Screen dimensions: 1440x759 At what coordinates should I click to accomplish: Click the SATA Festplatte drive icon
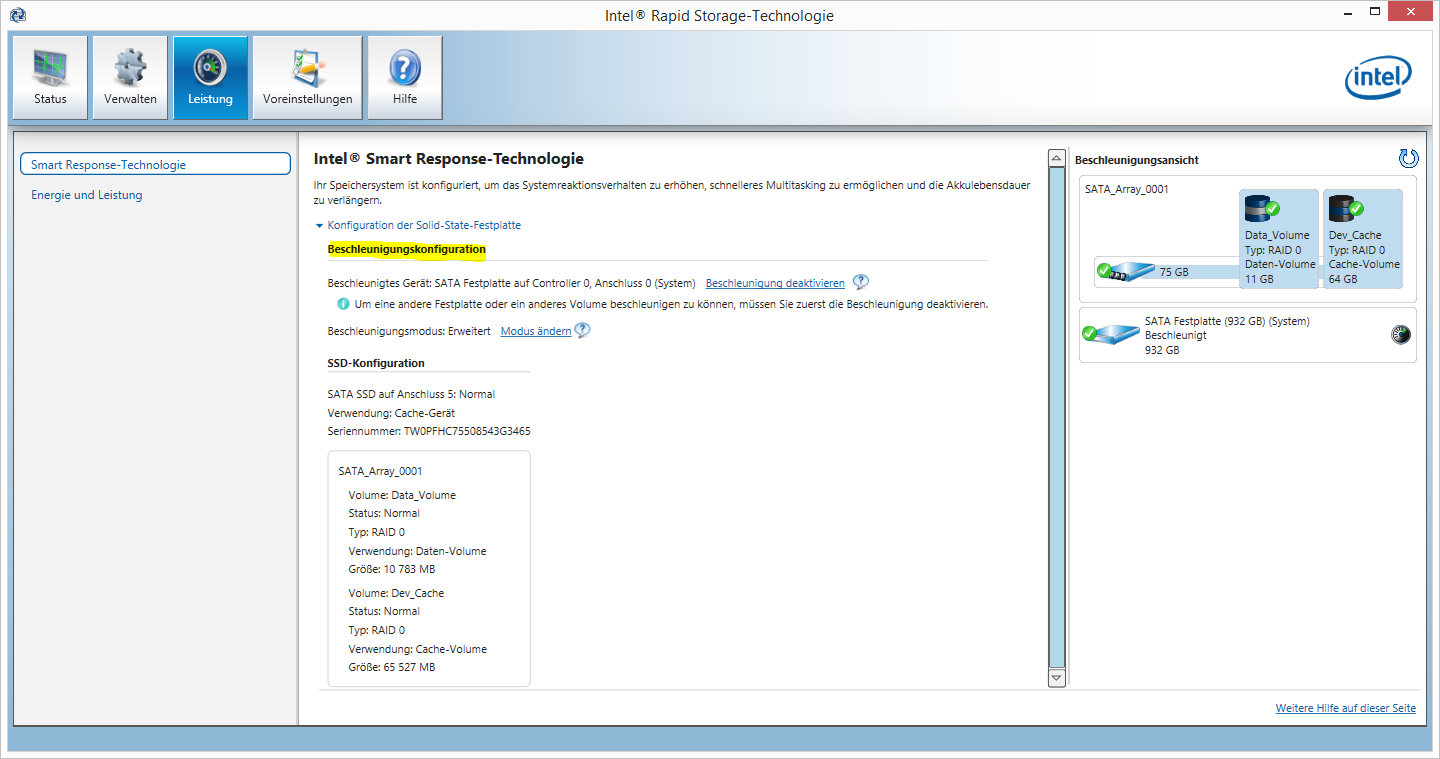1109,334
